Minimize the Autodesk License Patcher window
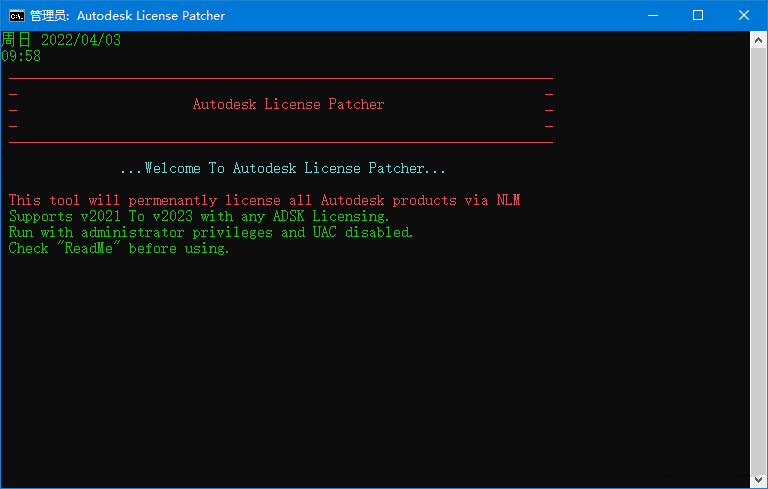This screenshot has height=489, width=768. coord(652,15)
